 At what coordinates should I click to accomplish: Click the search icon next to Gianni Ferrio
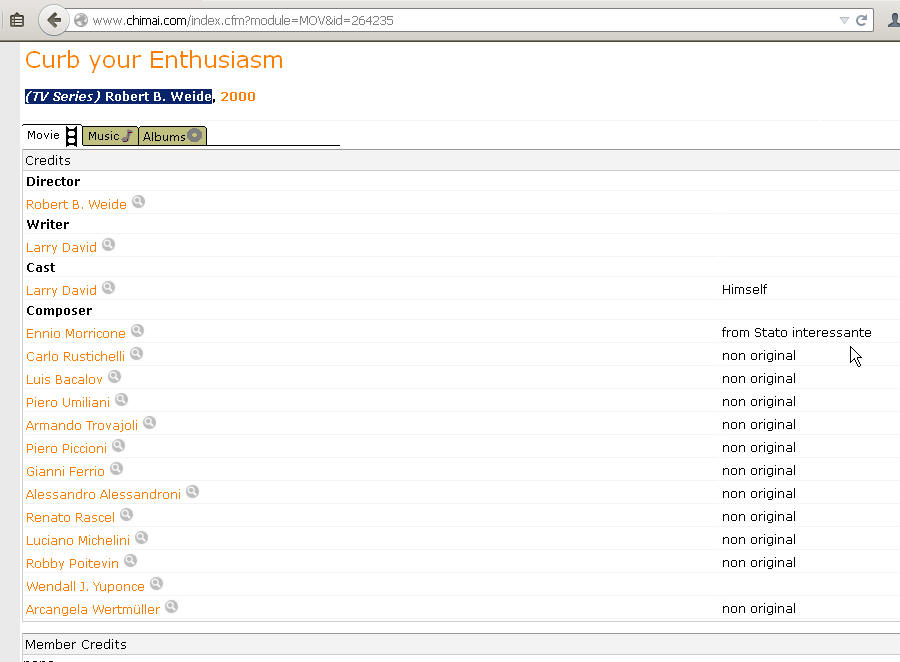[x=116, y=469]
